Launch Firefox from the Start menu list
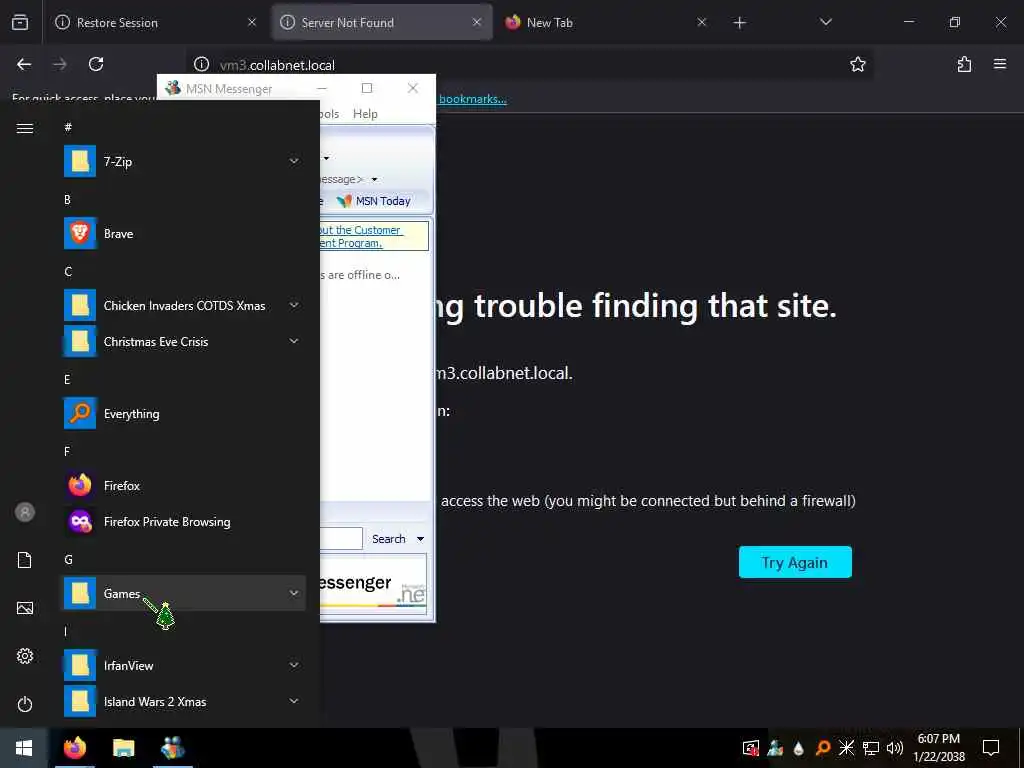1024x768 pixels. tap(184, 485)
